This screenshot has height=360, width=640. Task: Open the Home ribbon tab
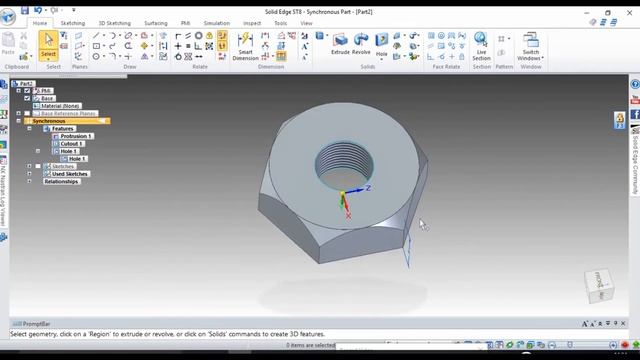[40, 23]
